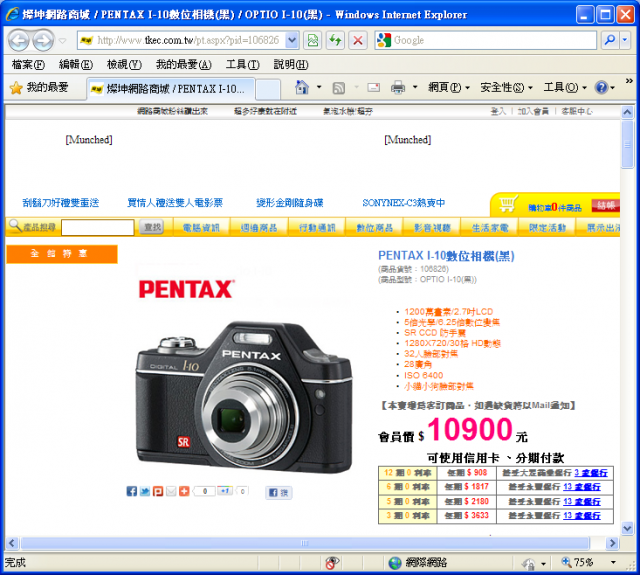This screenshot has width=640, height=575.
Task: Click the orange plus share icon
Action: (184, 491)
